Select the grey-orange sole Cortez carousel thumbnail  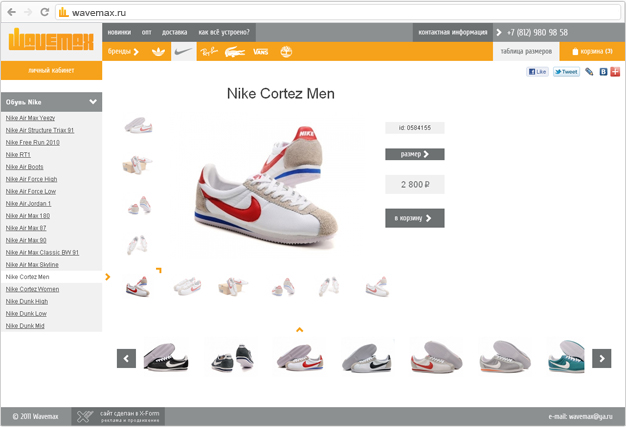[x=505, y=358]
